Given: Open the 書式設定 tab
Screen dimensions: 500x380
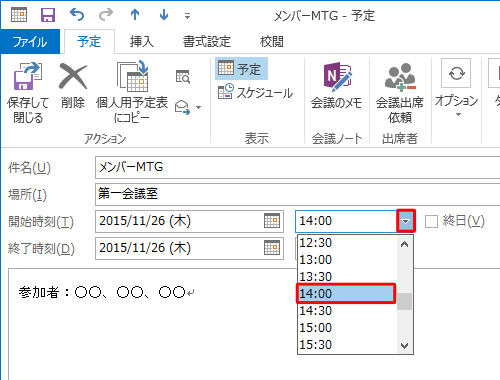Looking at the screenshot, I should pos(207,42).
